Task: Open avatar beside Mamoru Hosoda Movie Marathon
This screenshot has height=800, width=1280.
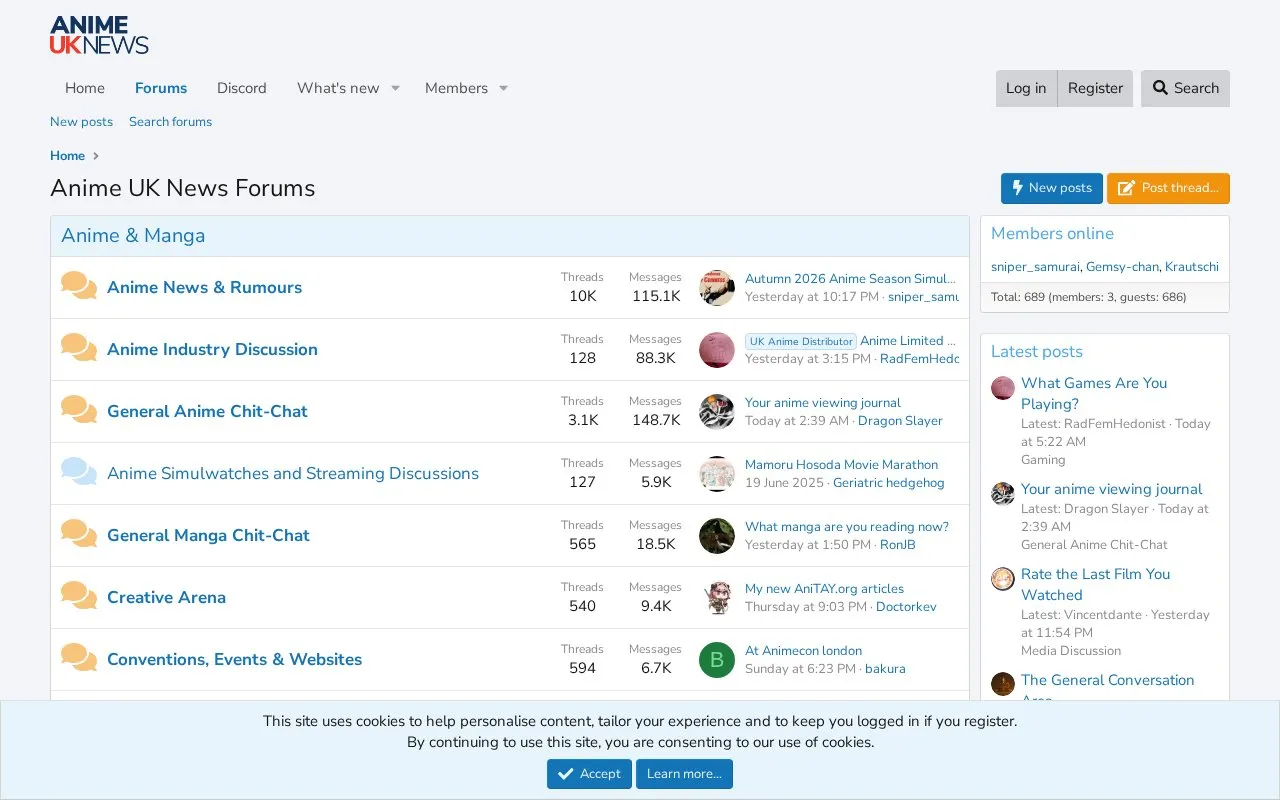Action: tap(717, 474)
